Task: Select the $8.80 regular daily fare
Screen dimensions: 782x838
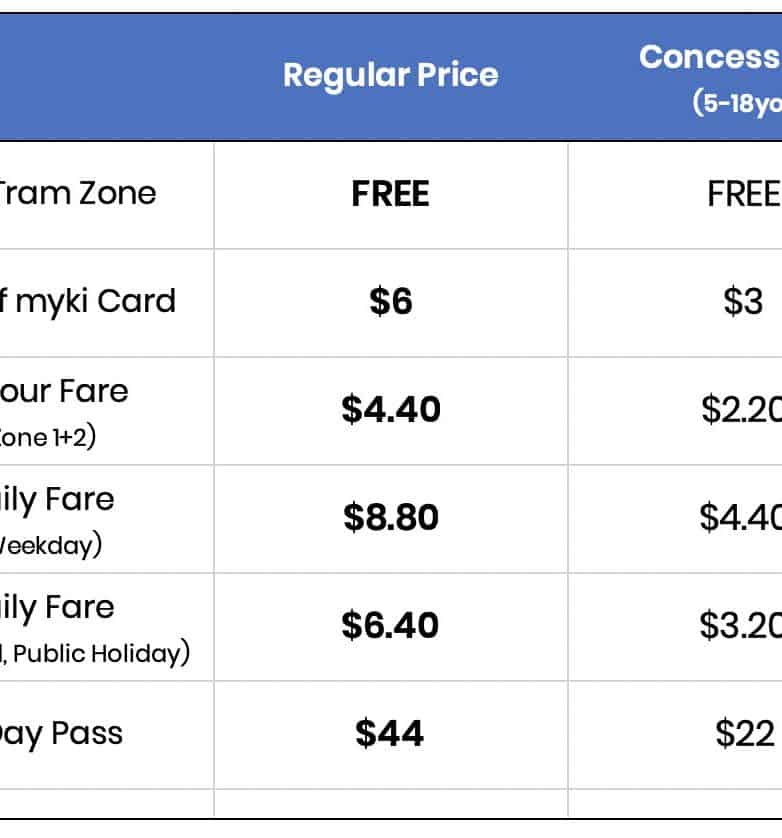Action: click(390, 518)
